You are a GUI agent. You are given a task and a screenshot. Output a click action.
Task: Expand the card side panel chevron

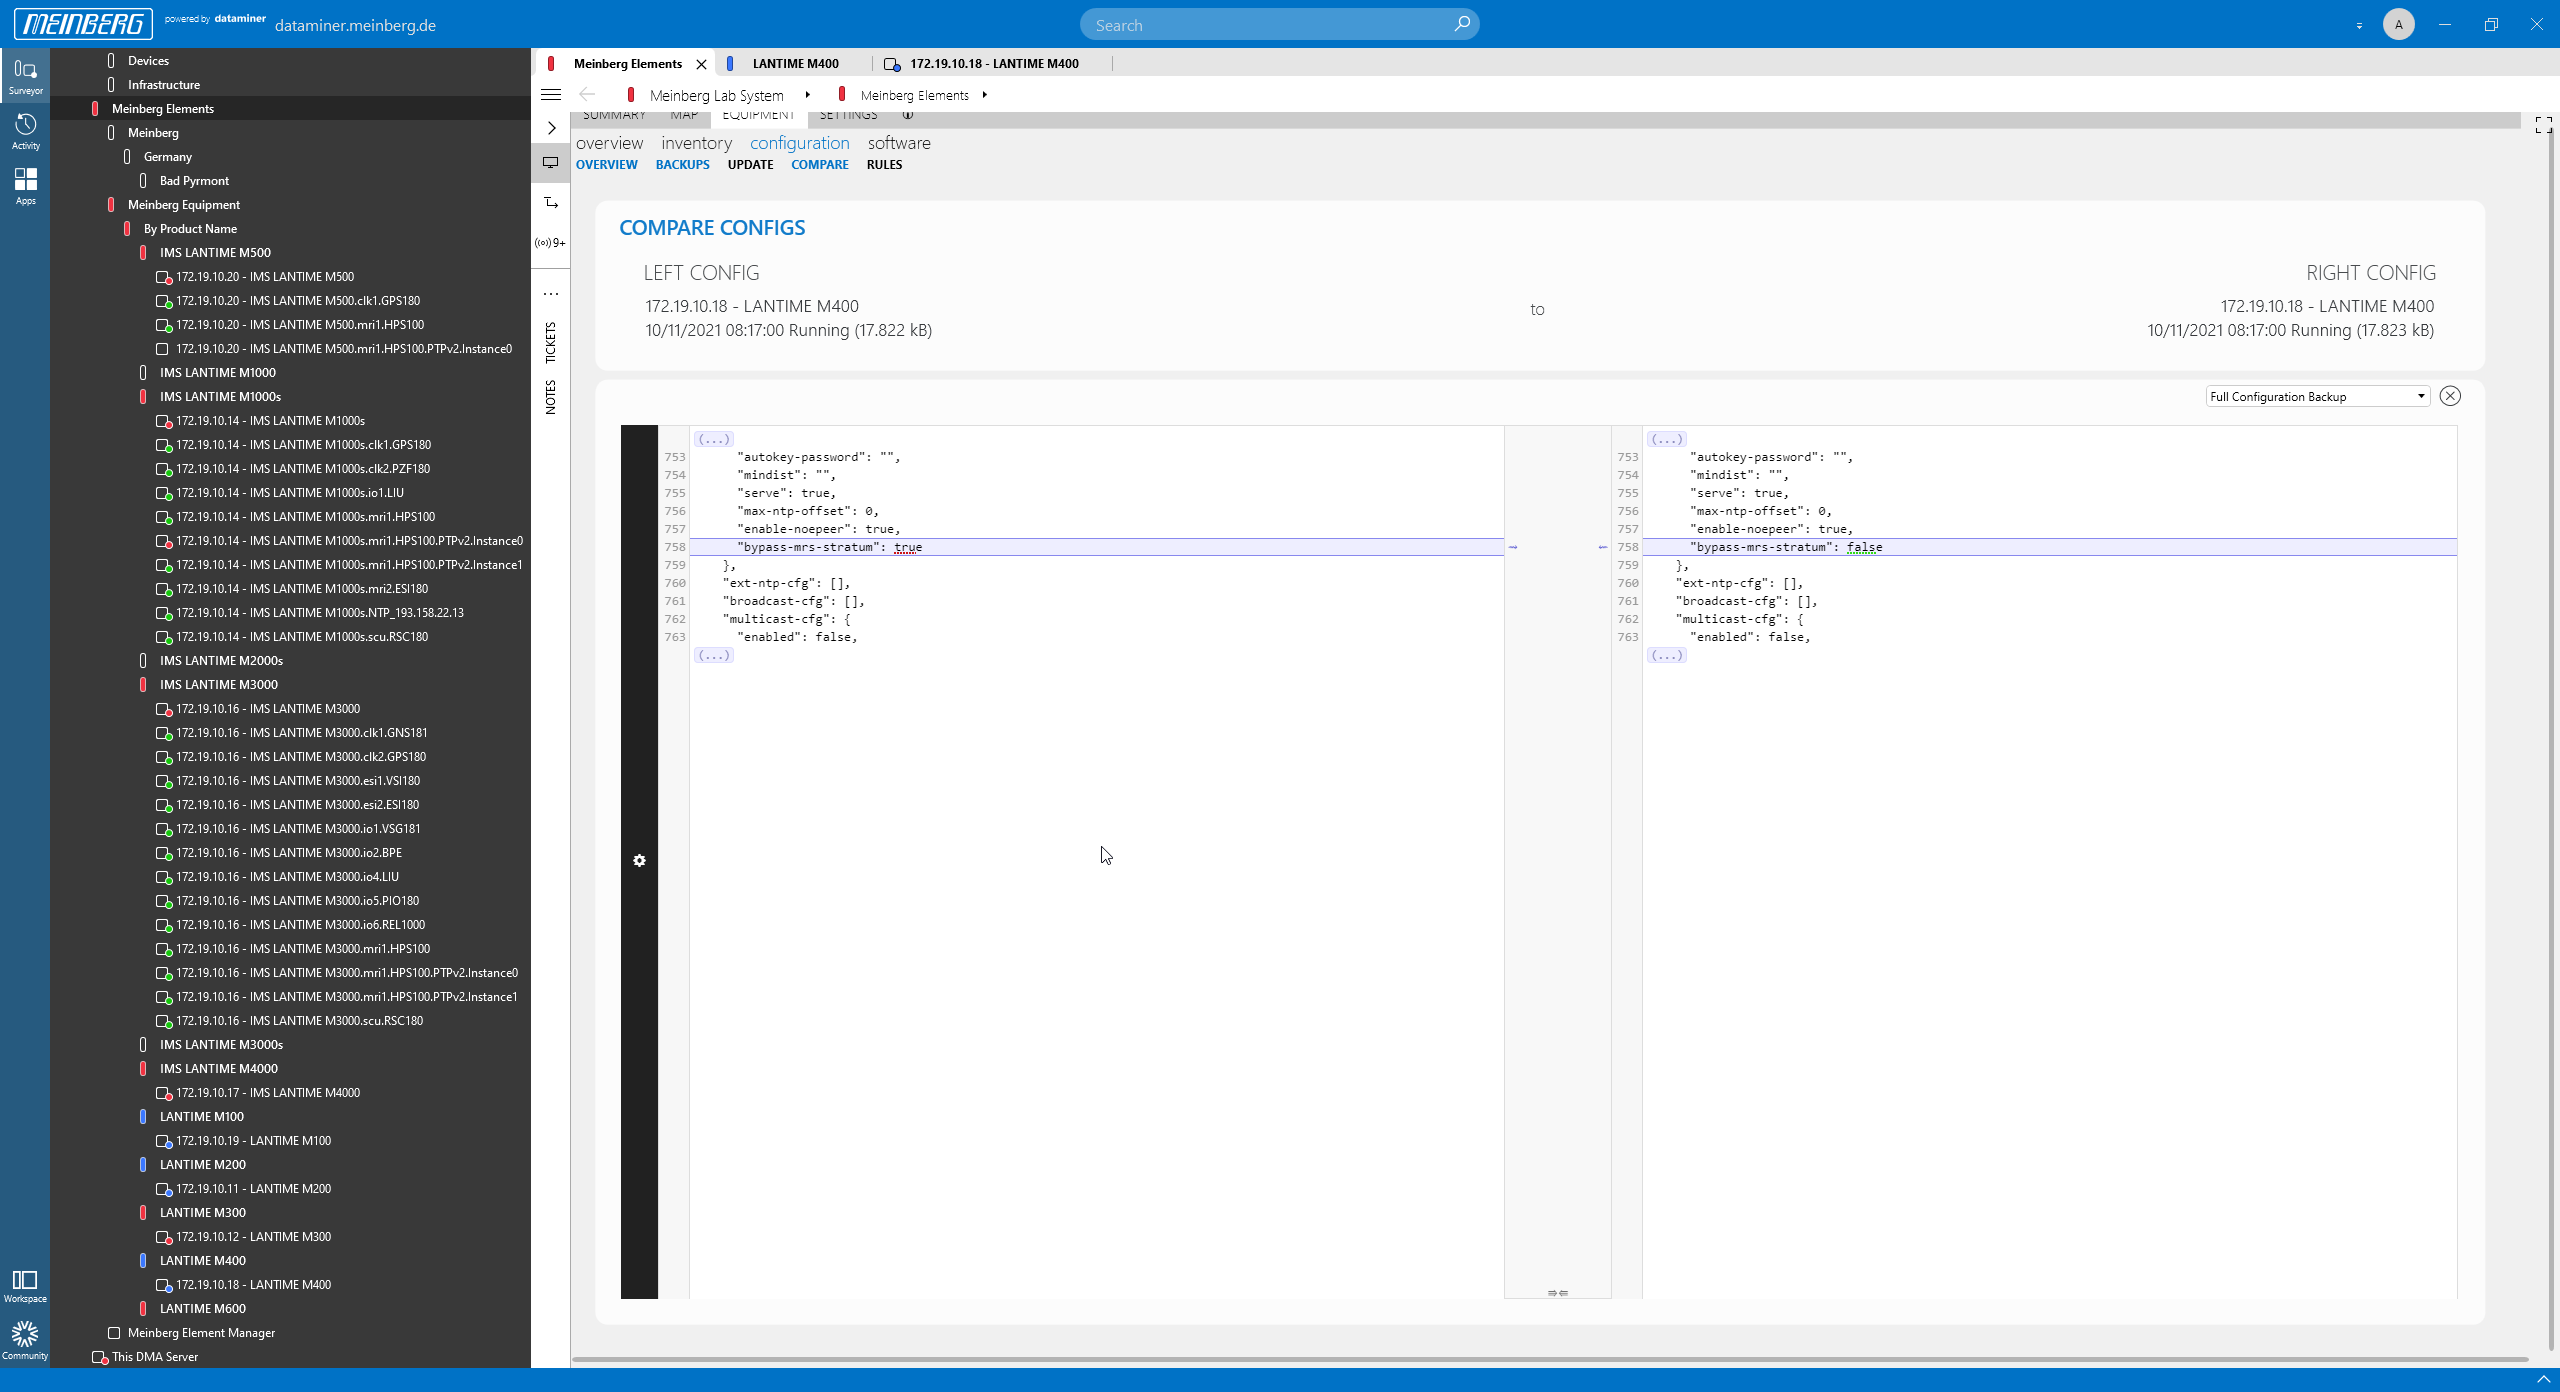551,128
